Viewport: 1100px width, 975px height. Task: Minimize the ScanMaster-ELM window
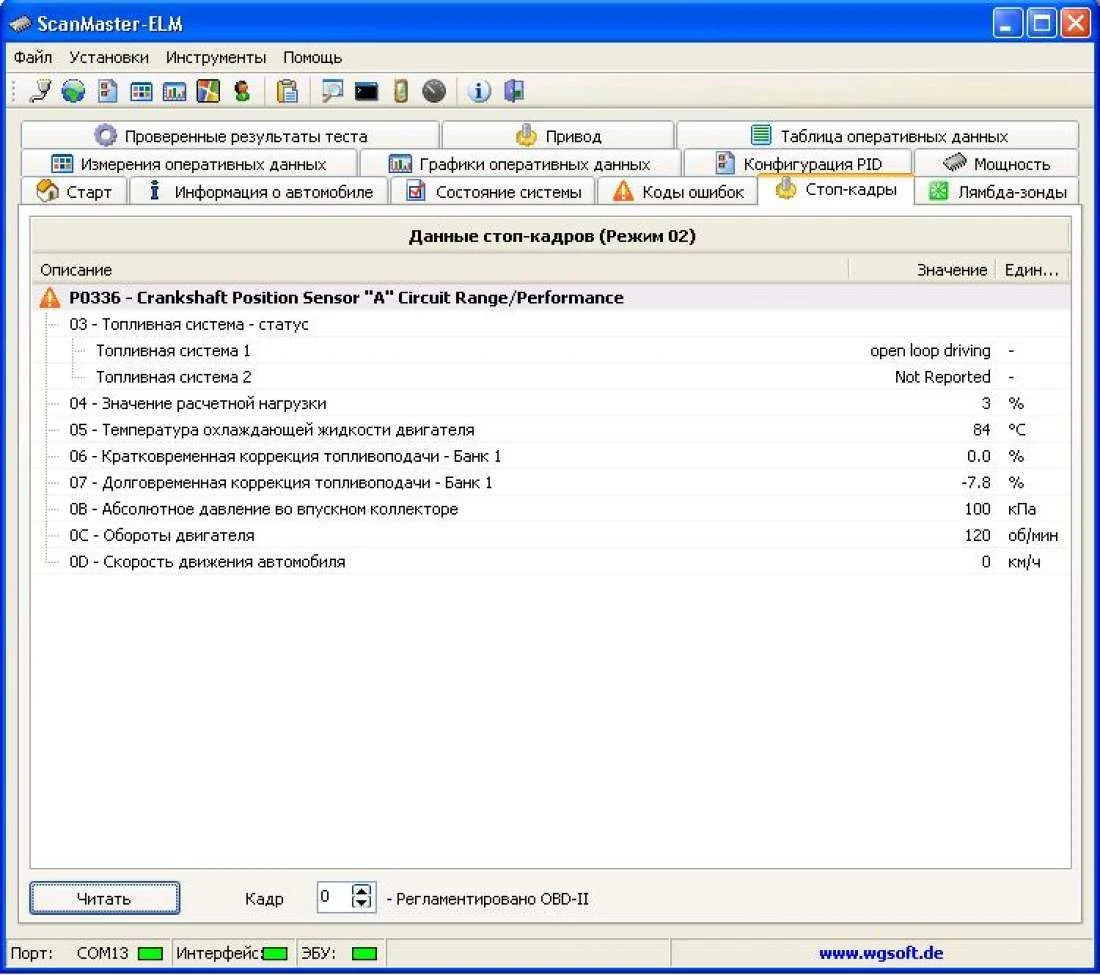pyautogui.click(x=1007, y=23)
